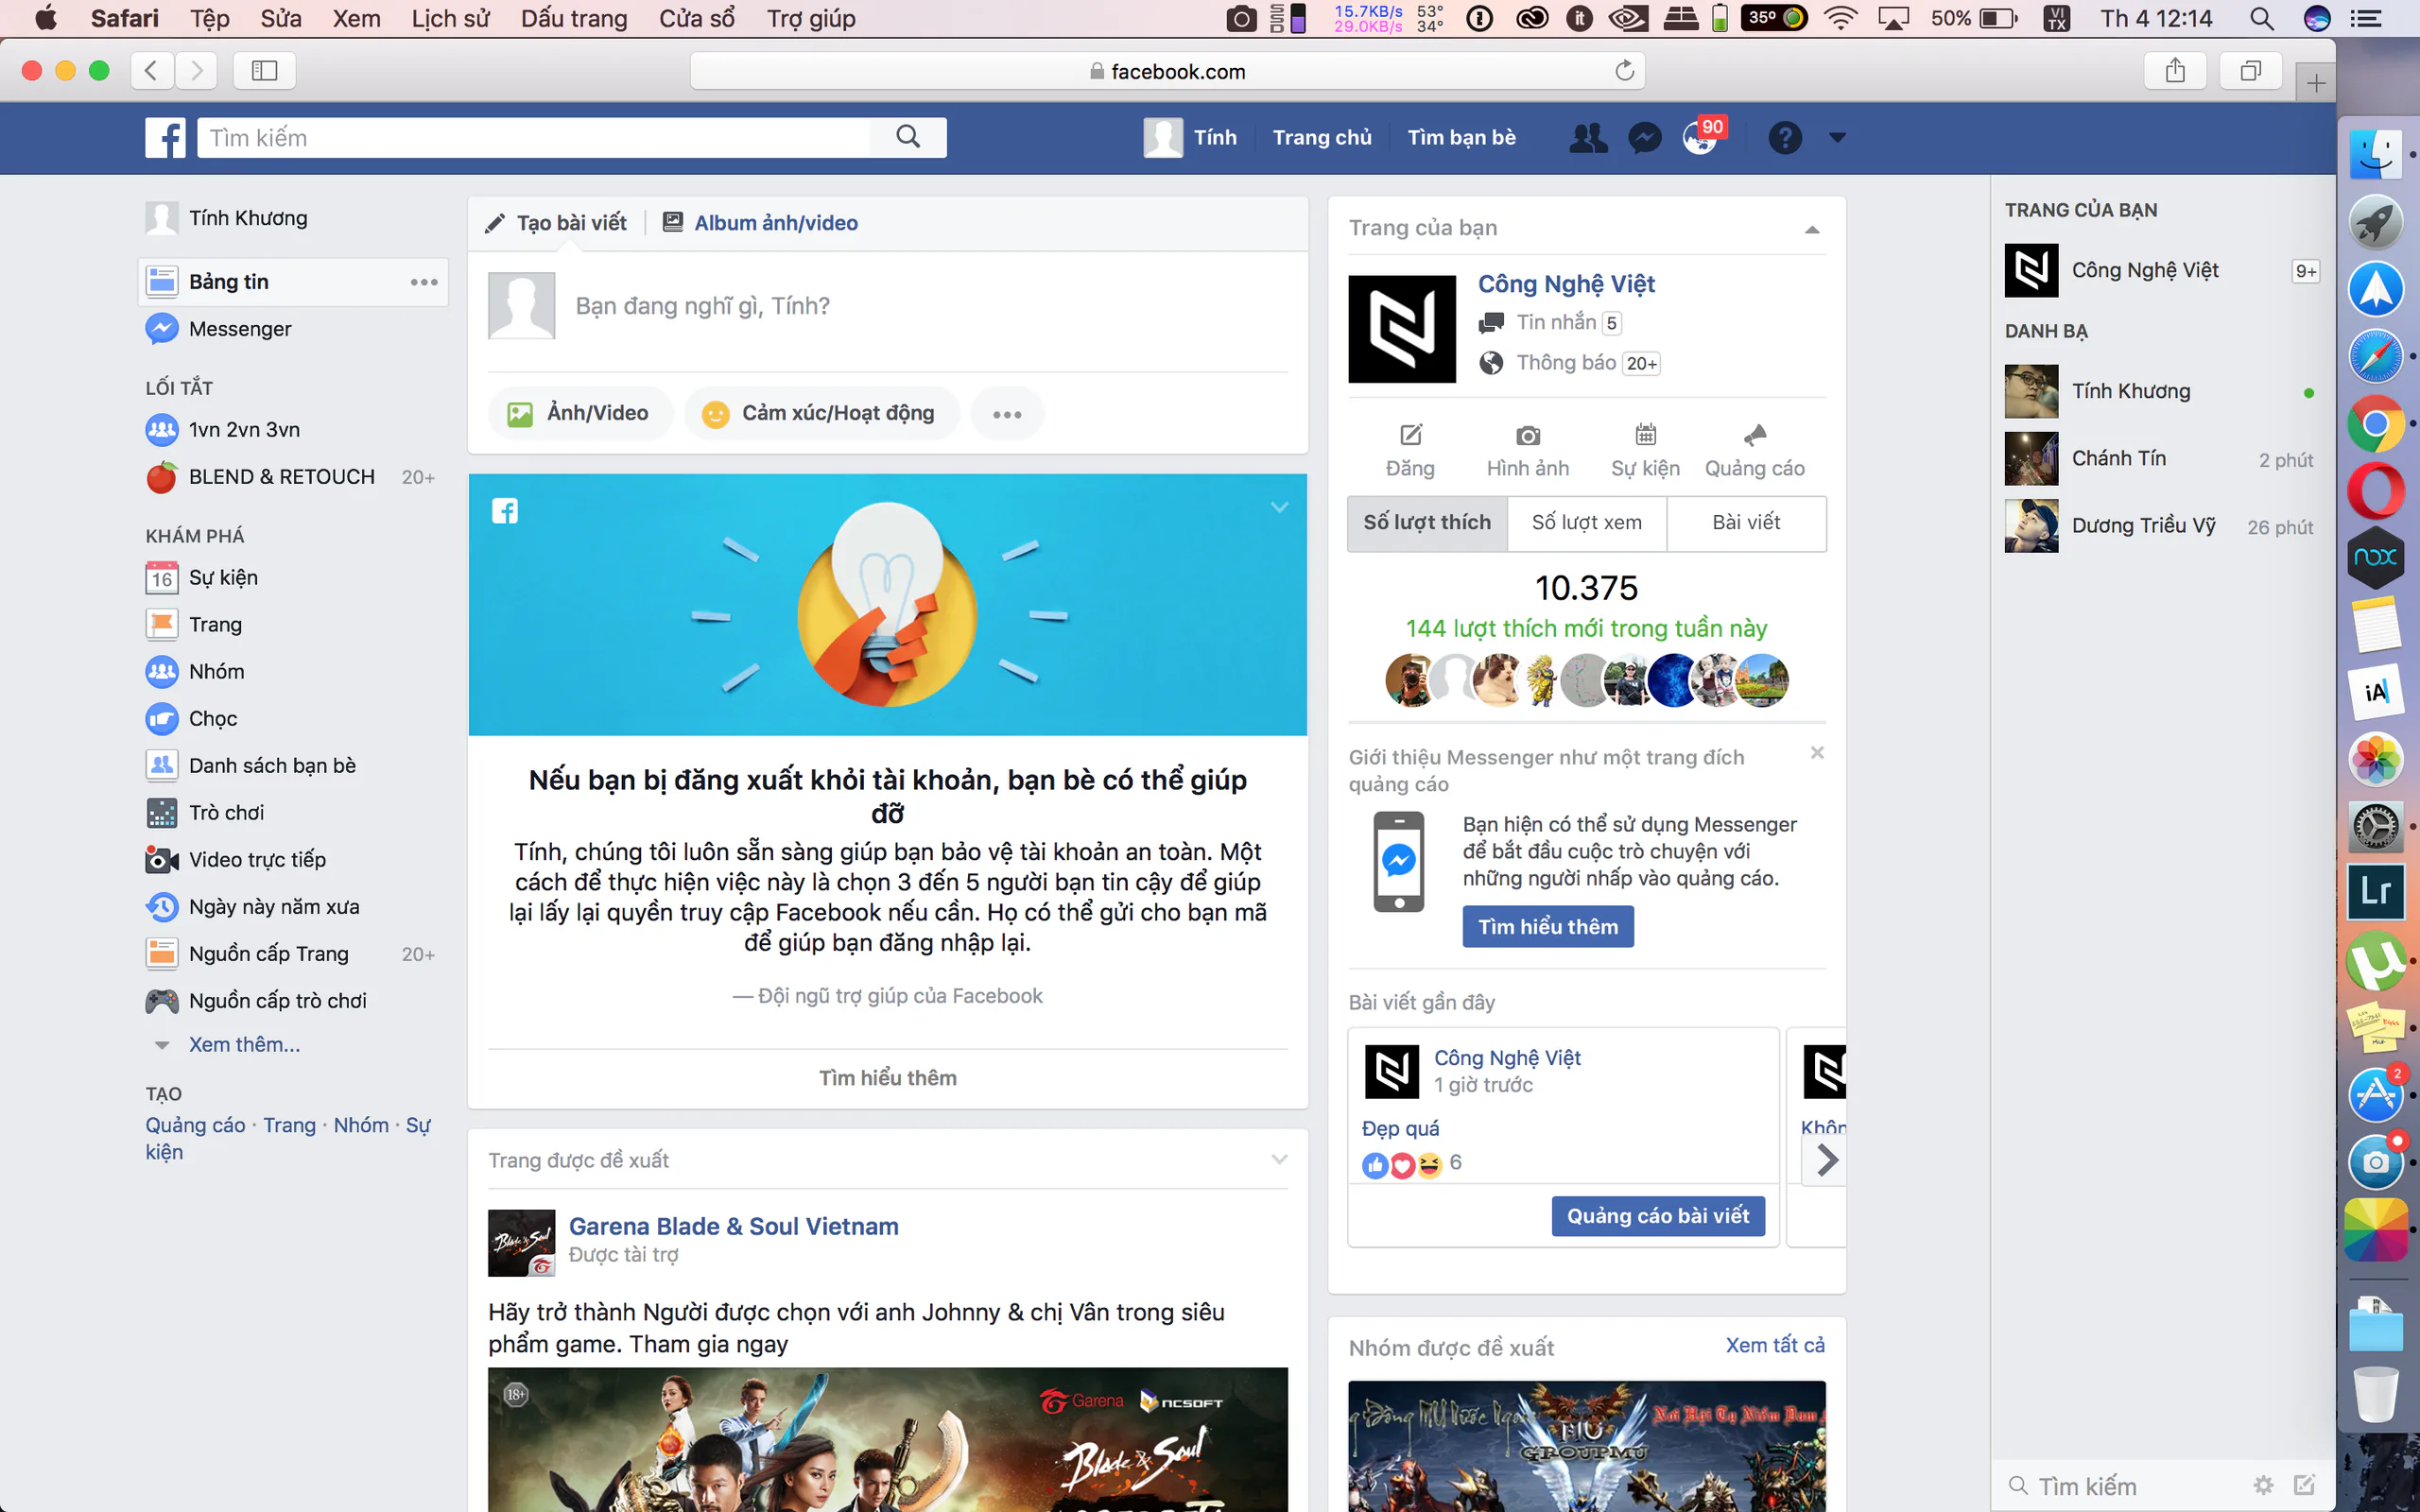
Task: Click new message compose icon in chat
Action: (x=2305, y=1485)
